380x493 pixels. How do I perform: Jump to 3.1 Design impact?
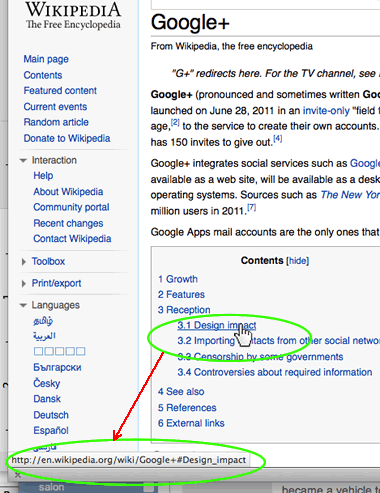click(217, 325)
